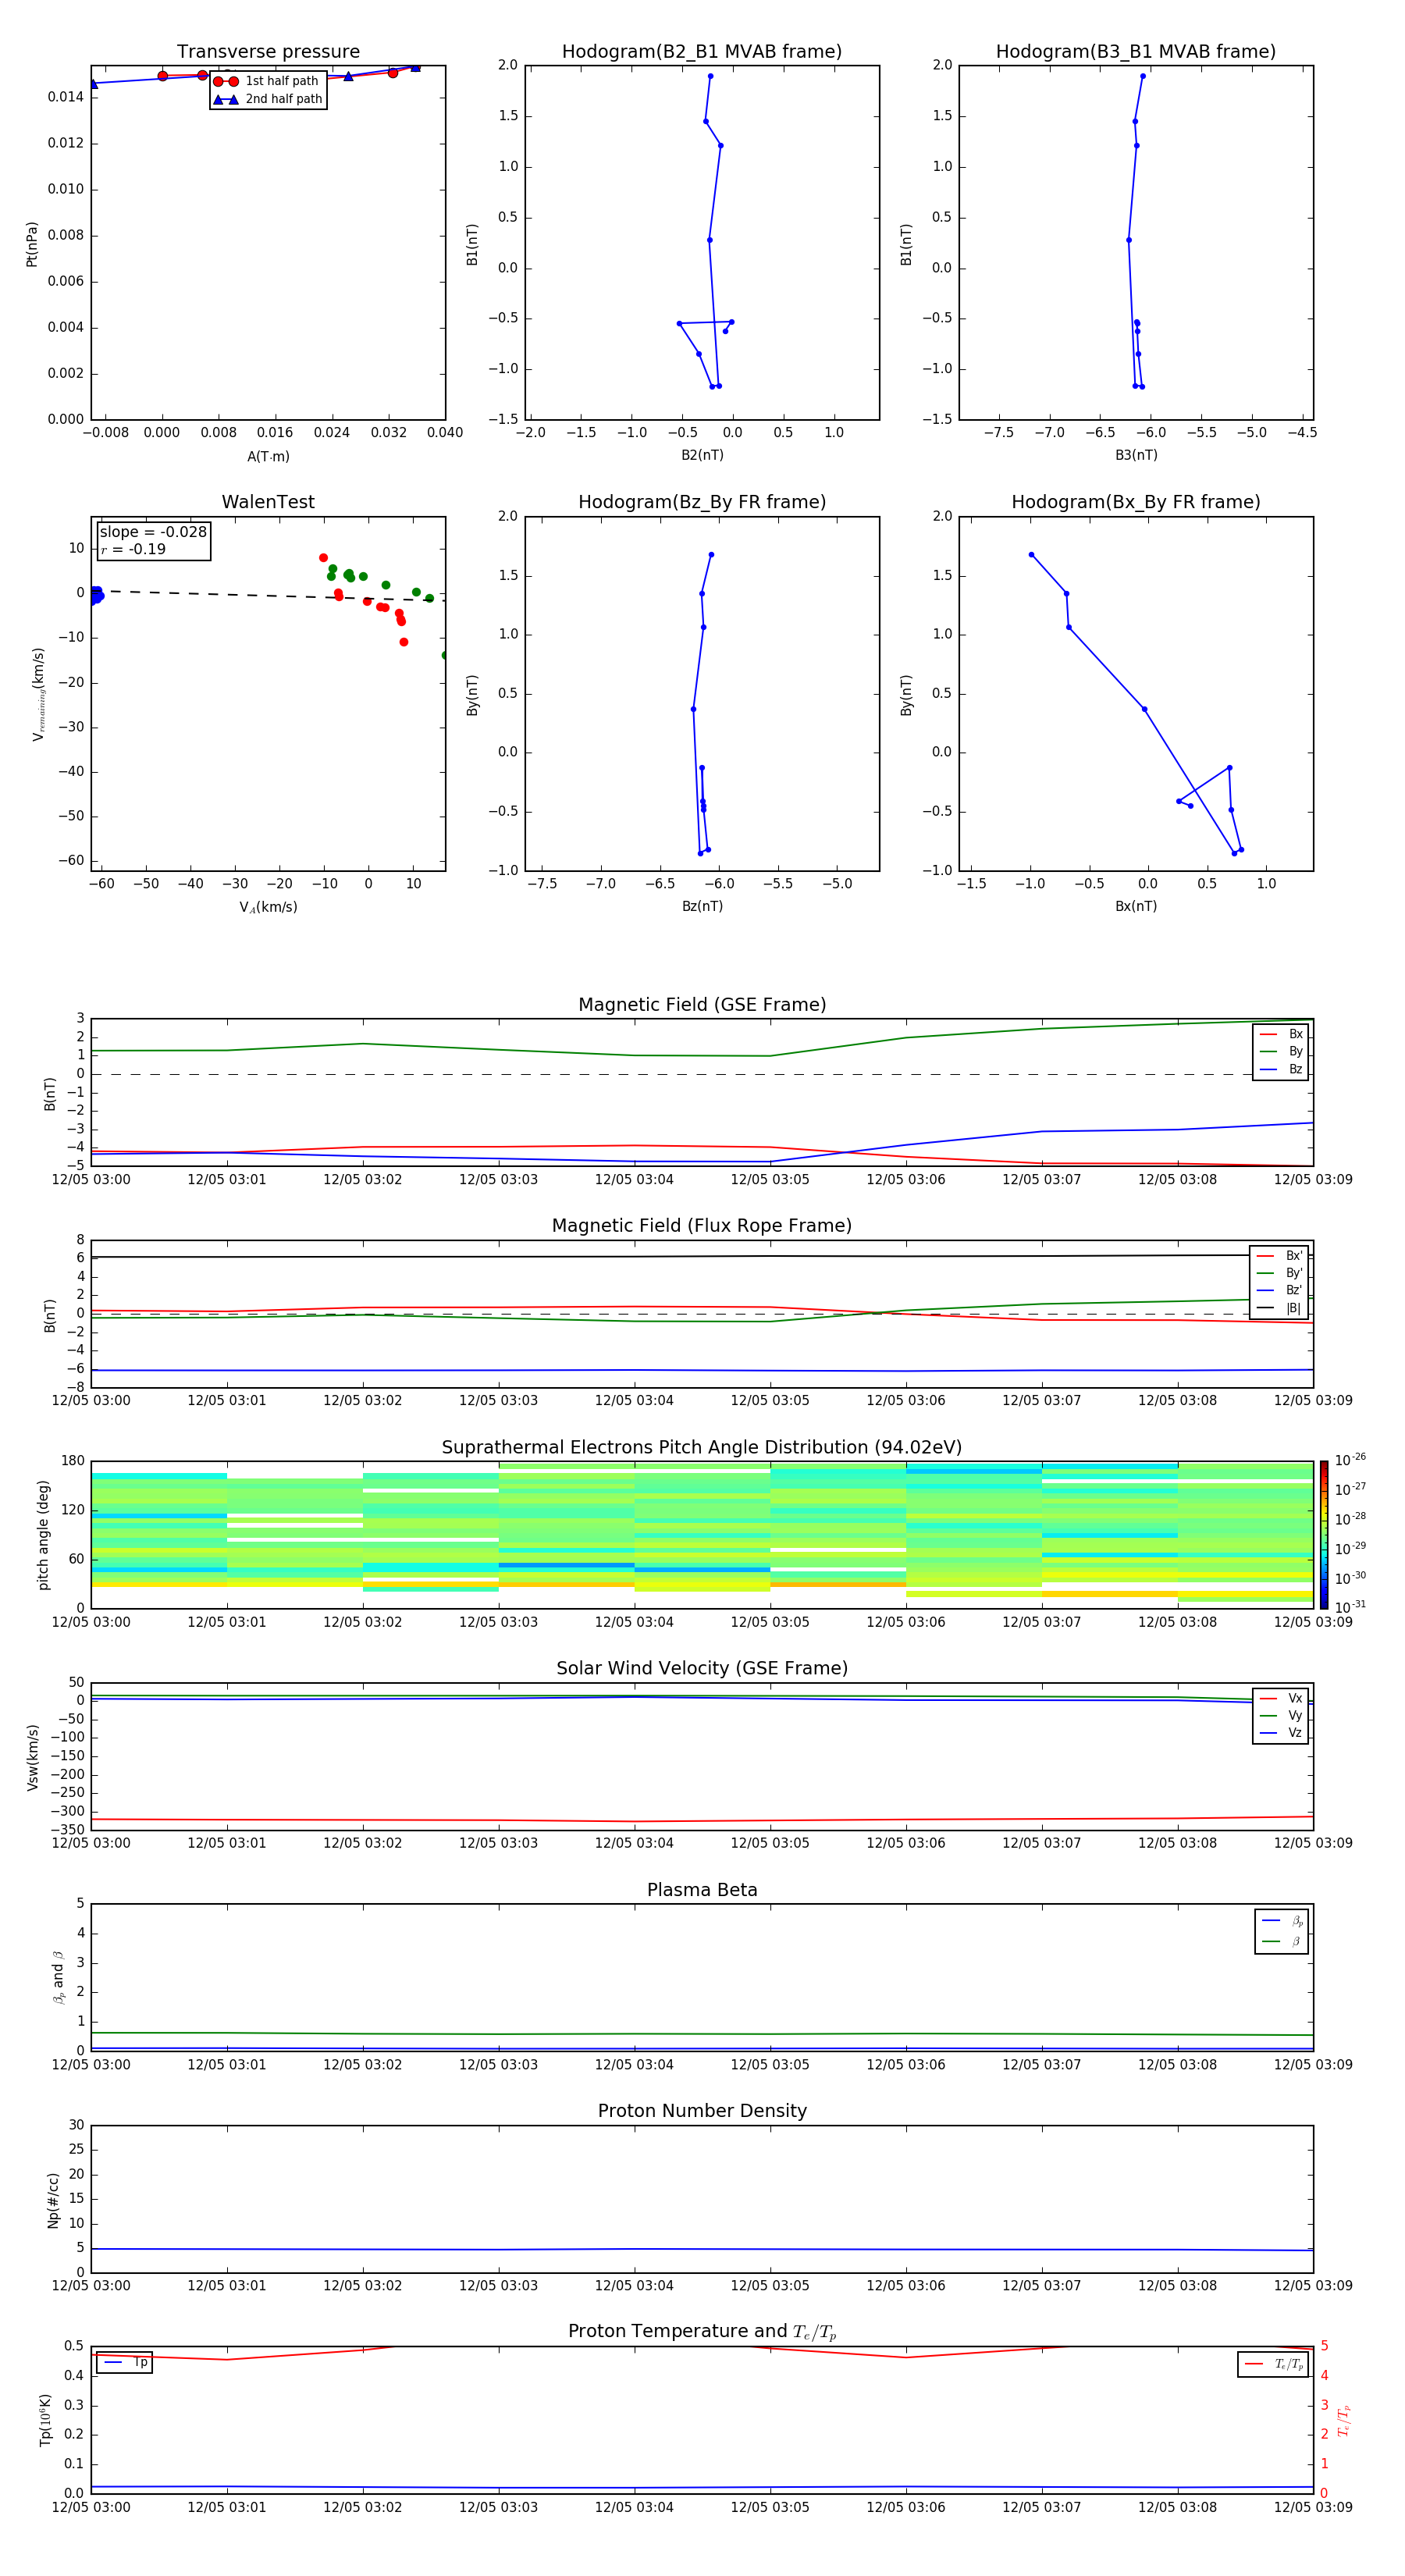Screen dimensions: 1405x2576
Task: Click 'Vy' in solar wind legend
Action: (1281, 1716)
